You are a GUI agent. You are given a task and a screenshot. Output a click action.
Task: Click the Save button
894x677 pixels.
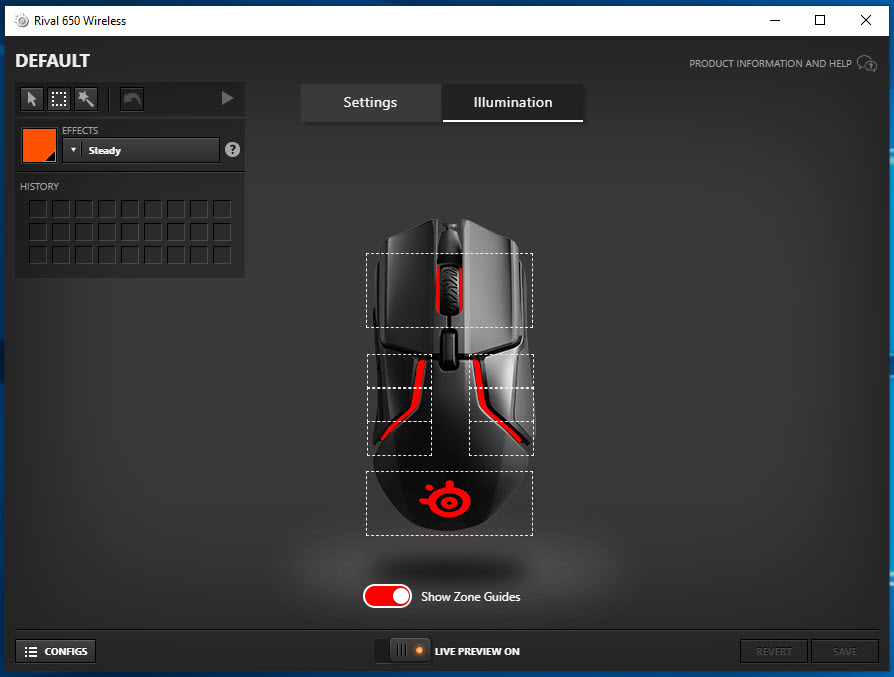pos(844,651)
